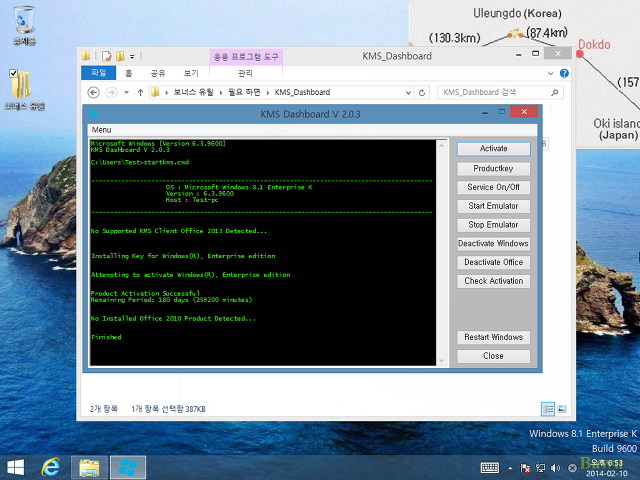Show hidden tray icons arrow
This screenshot has height=480, width=640.
pos(510,468)
